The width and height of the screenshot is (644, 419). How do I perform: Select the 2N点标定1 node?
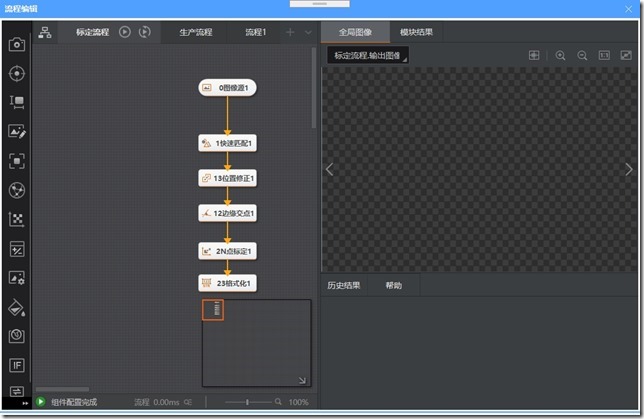pyautogui.click(x=228, y=251)
